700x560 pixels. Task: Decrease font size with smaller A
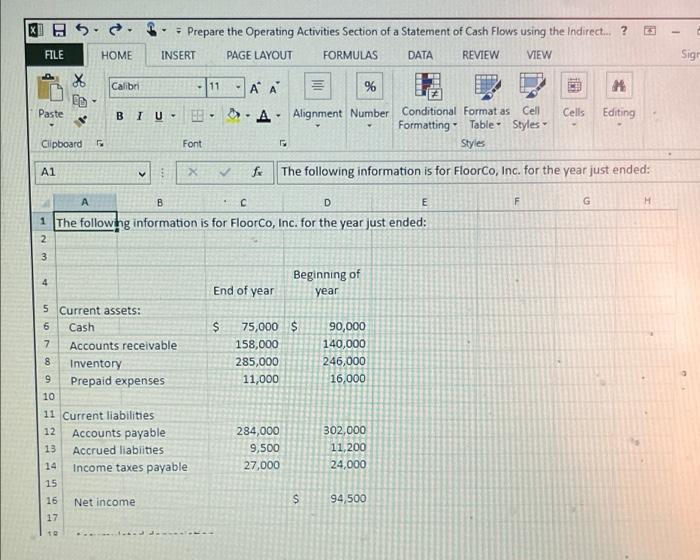pyautogui.click(x=275, y=88)
